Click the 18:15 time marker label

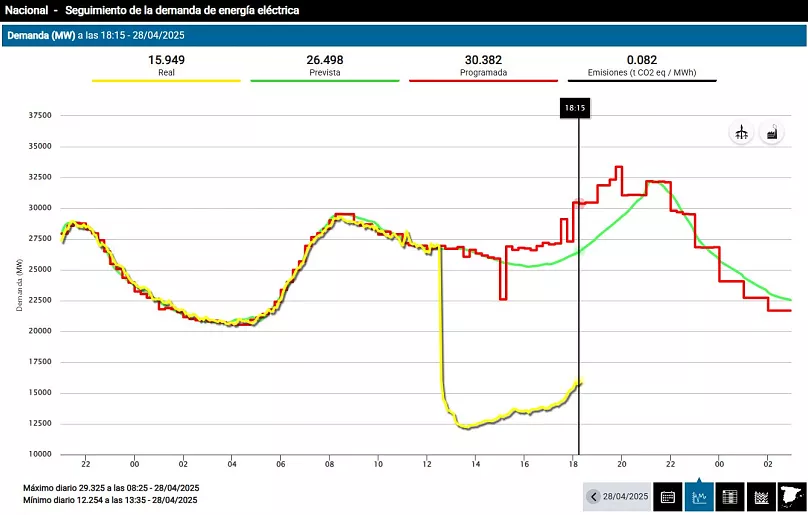[x=575, y=108]
